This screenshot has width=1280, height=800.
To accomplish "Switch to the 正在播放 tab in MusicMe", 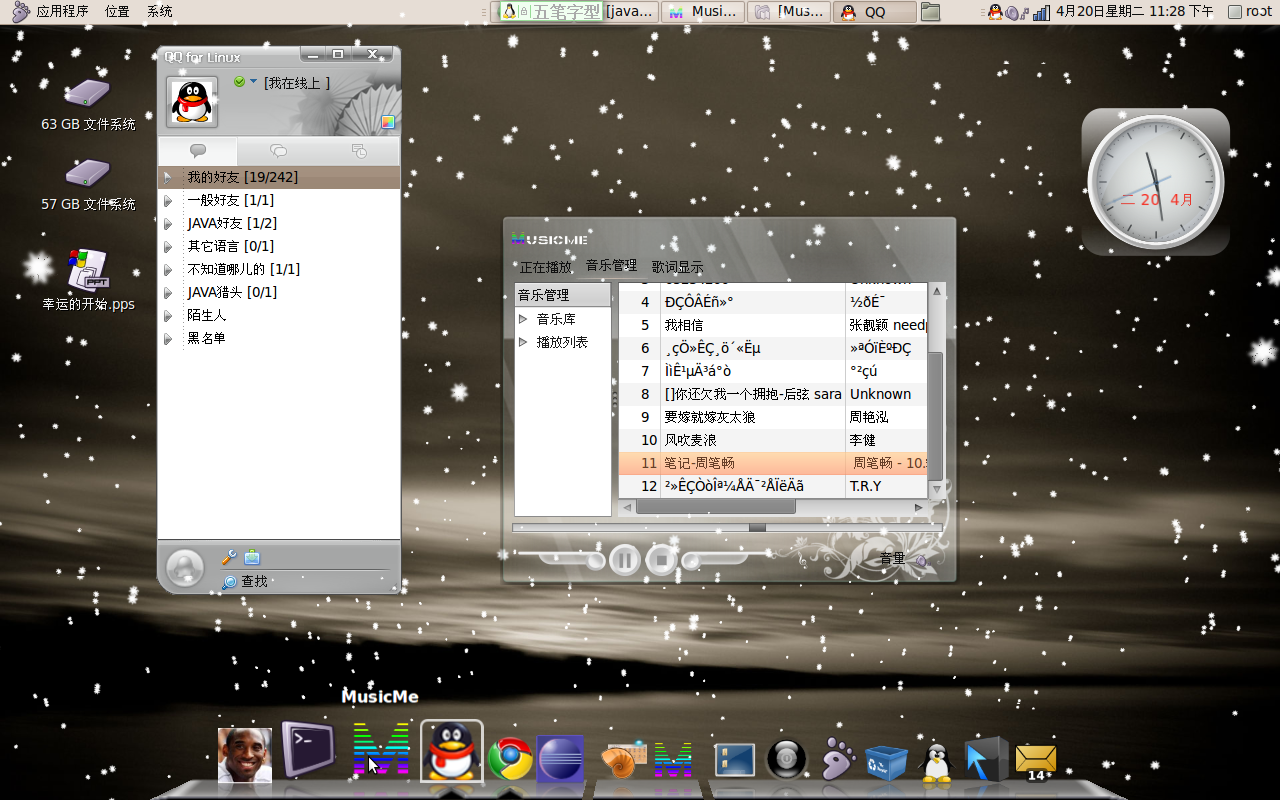I will 545,267.
